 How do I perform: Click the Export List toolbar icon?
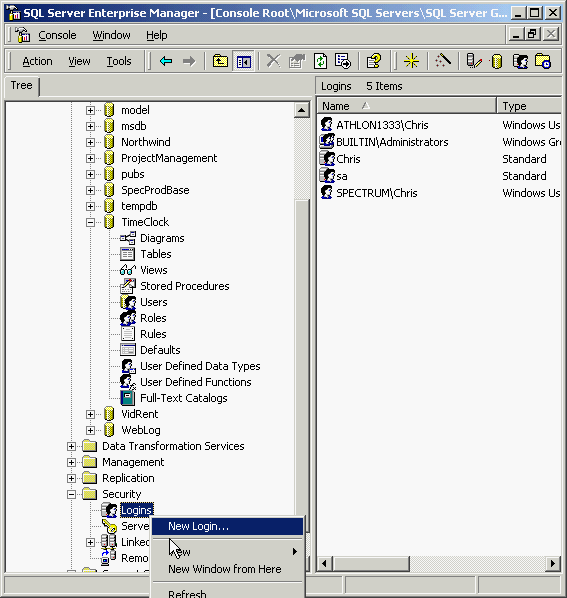click(343, 61)
